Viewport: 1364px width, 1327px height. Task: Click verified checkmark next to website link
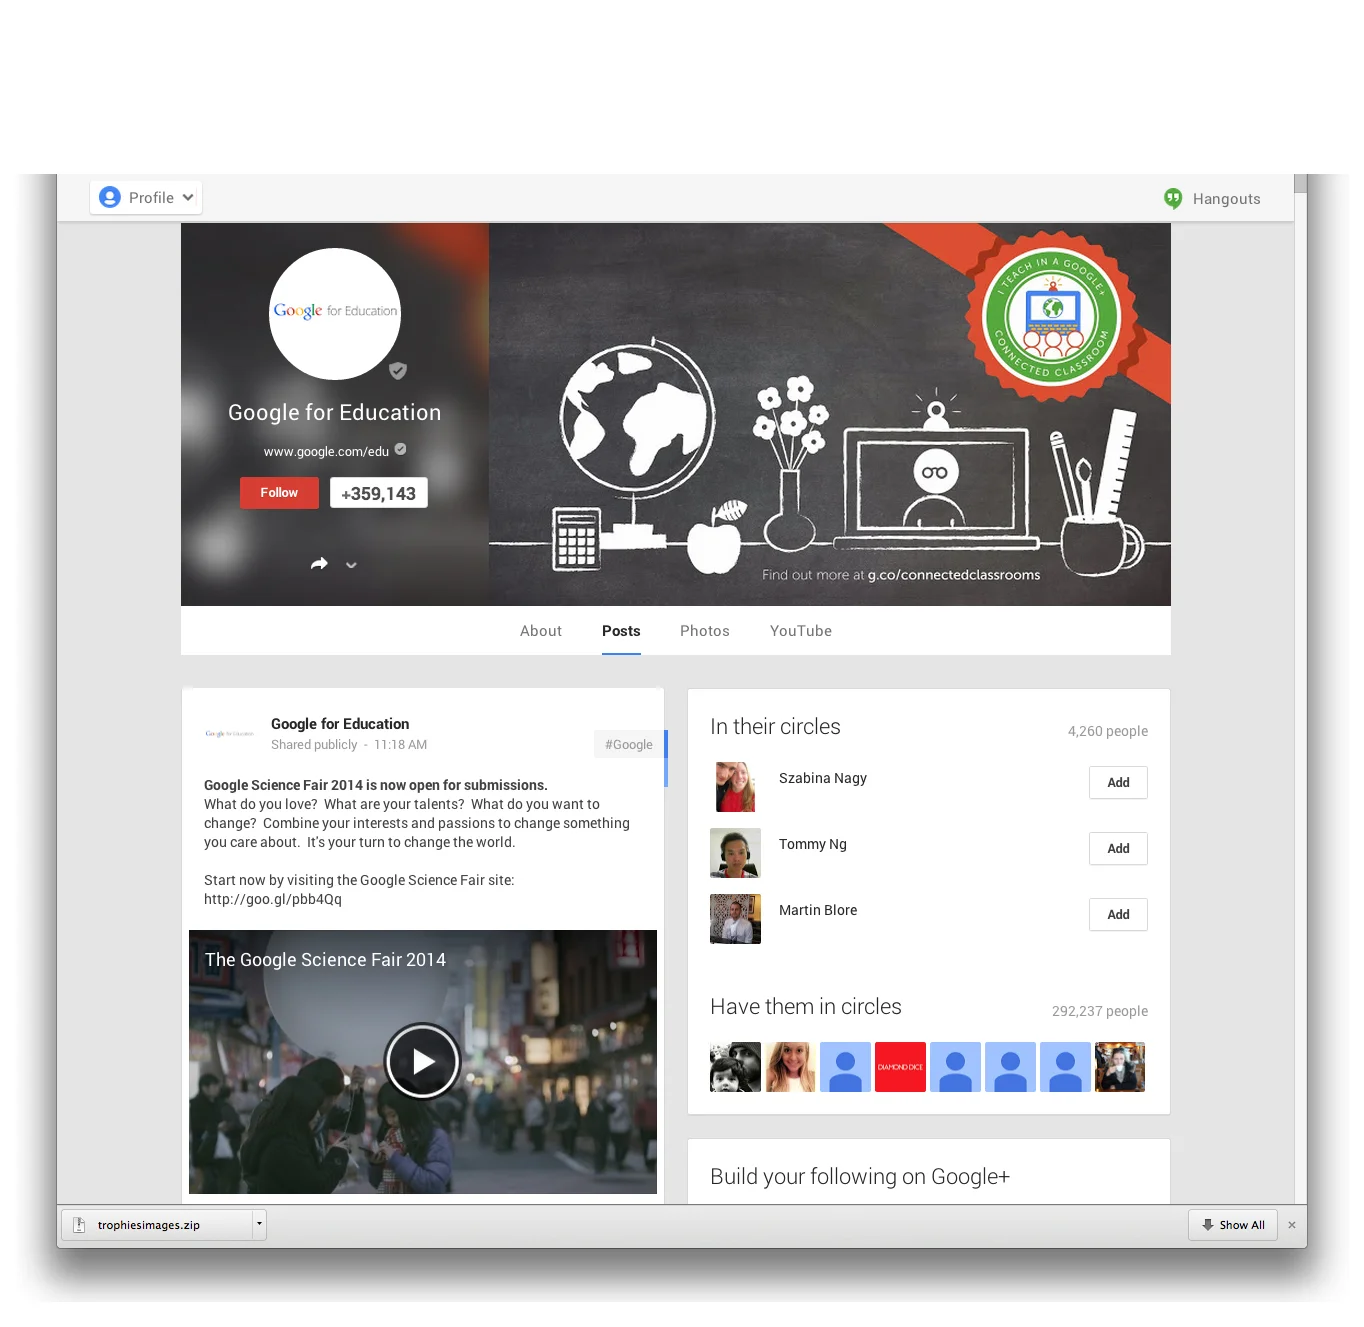click(401, 449)
